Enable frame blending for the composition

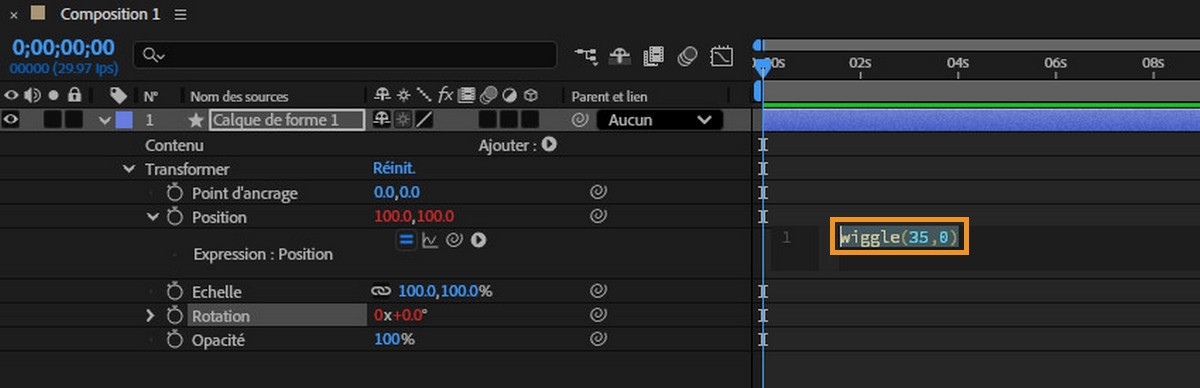pos(654,55)
